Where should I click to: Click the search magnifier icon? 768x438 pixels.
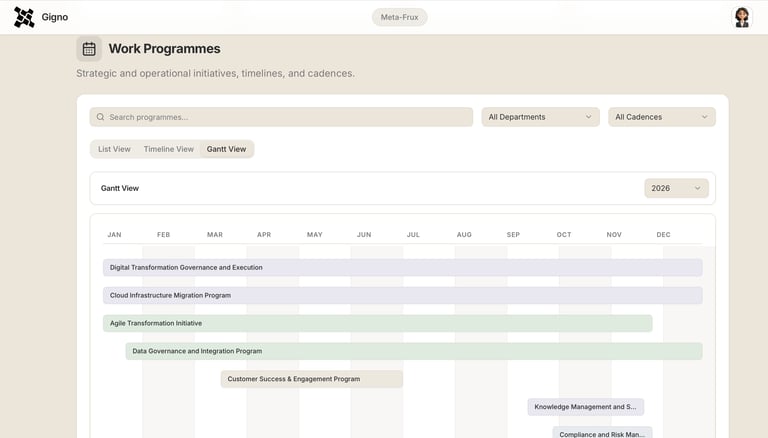(100, 117)
